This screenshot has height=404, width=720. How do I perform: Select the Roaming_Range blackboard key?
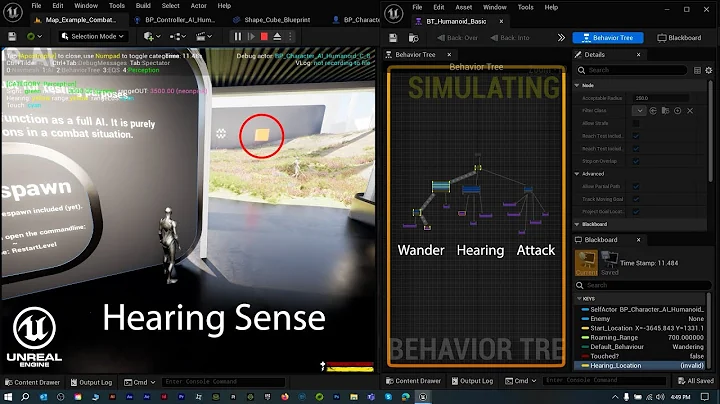(x=642, y=337)
